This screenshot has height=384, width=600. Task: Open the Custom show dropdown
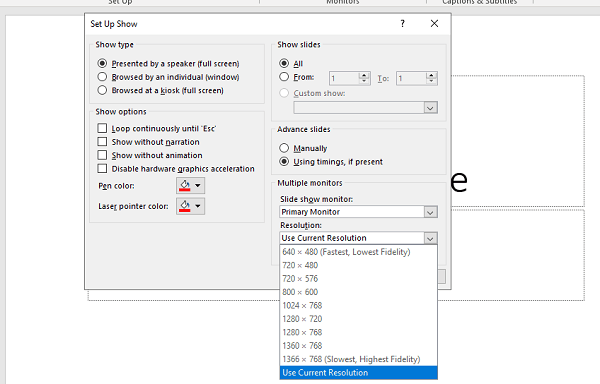pos(430,108)
